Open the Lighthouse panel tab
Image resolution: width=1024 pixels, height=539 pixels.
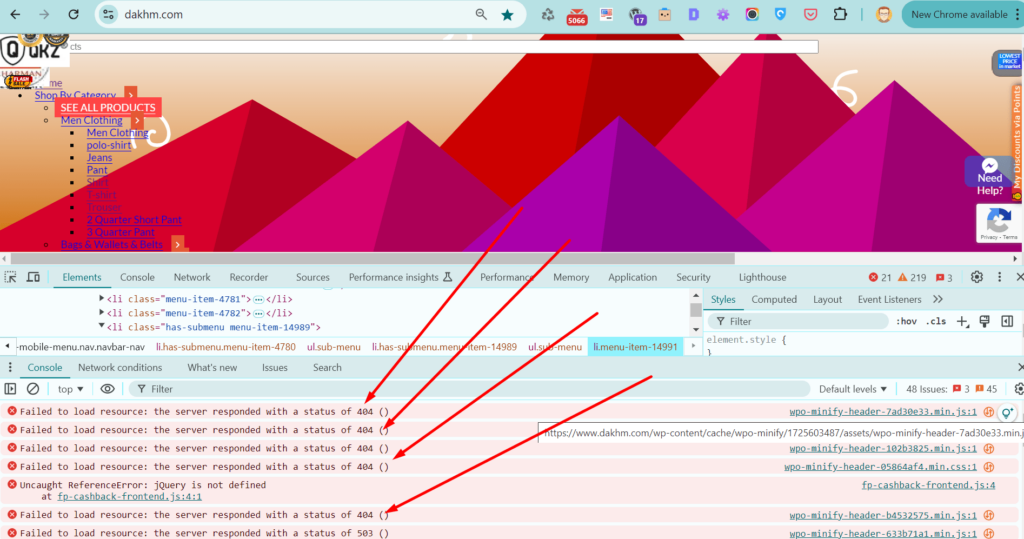[x=762, y=277]
